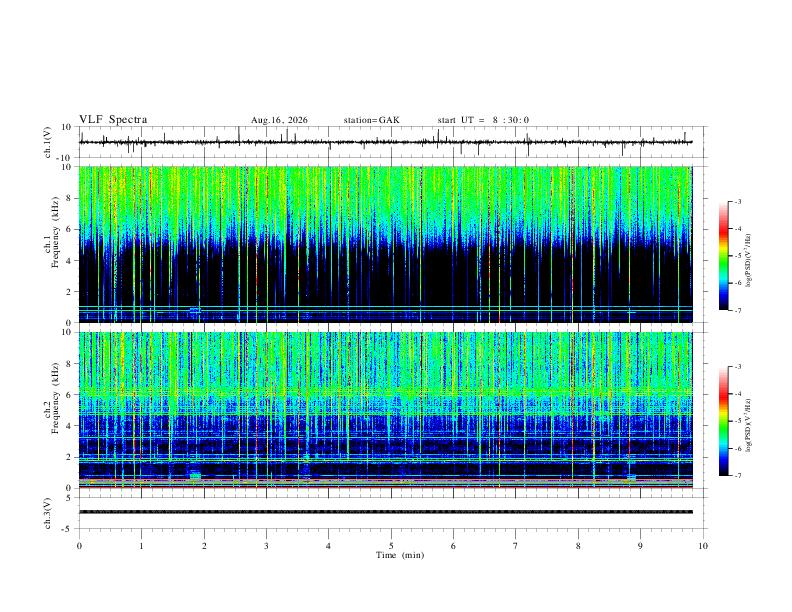The image size is (792, 612).
Task: Select the Aug.16, 2026 date label
Action: 279,120
